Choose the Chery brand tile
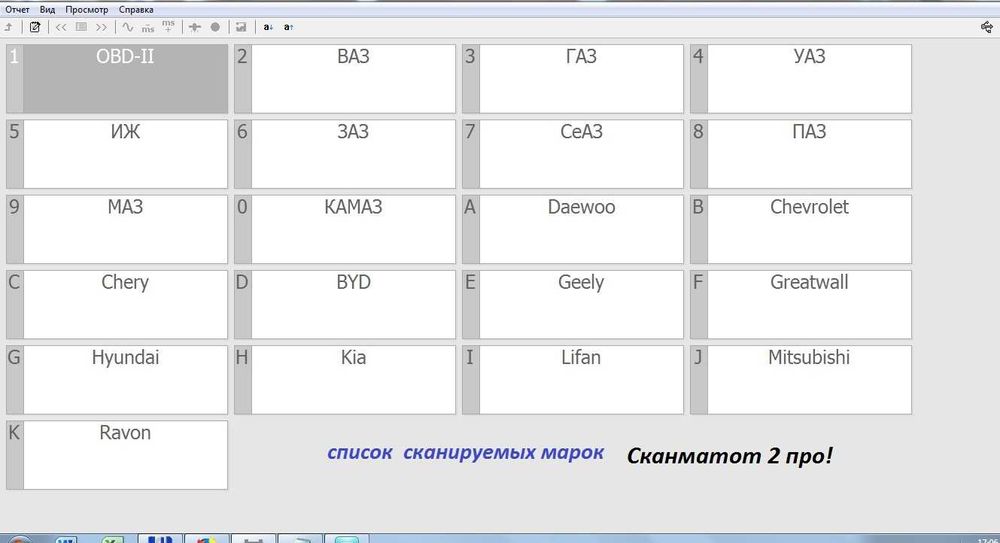The width and height of the screenshot is (1000, 543). tap(117, 304)
